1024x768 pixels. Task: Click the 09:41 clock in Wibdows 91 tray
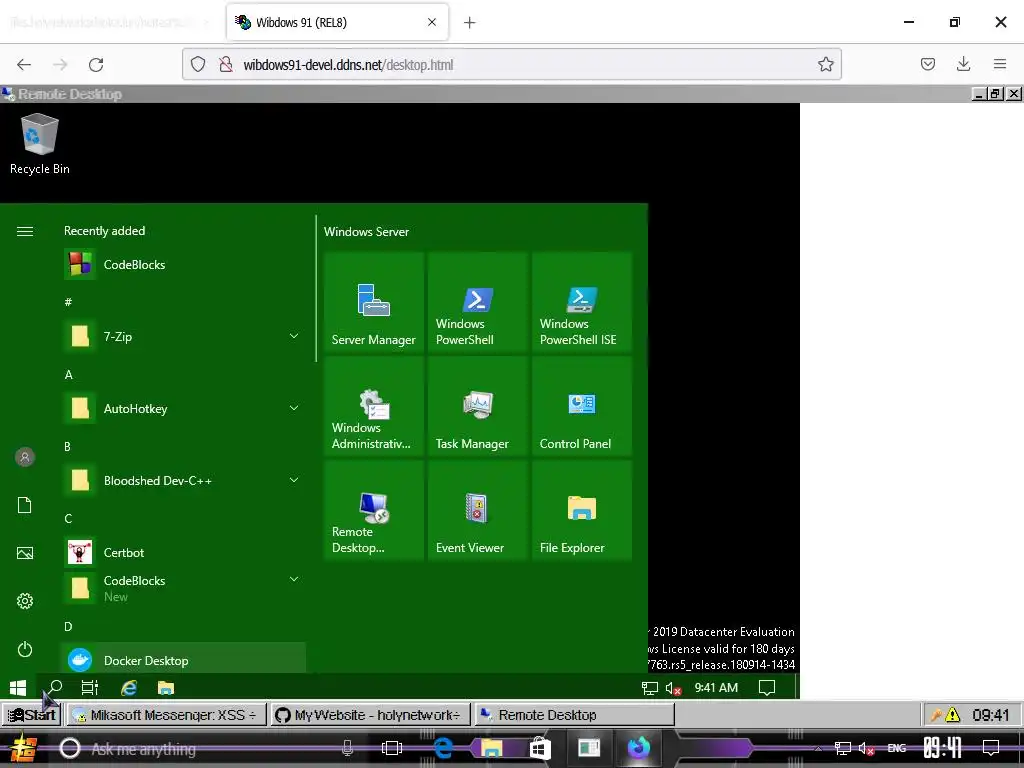click(x=990, y=715)
